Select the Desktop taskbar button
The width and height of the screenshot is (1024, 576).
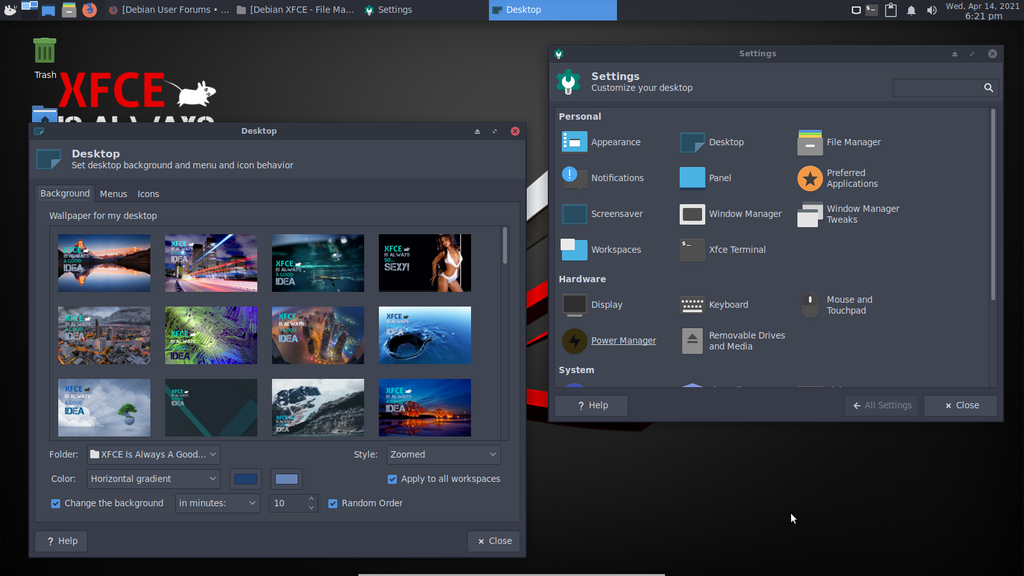click(552, 10)
